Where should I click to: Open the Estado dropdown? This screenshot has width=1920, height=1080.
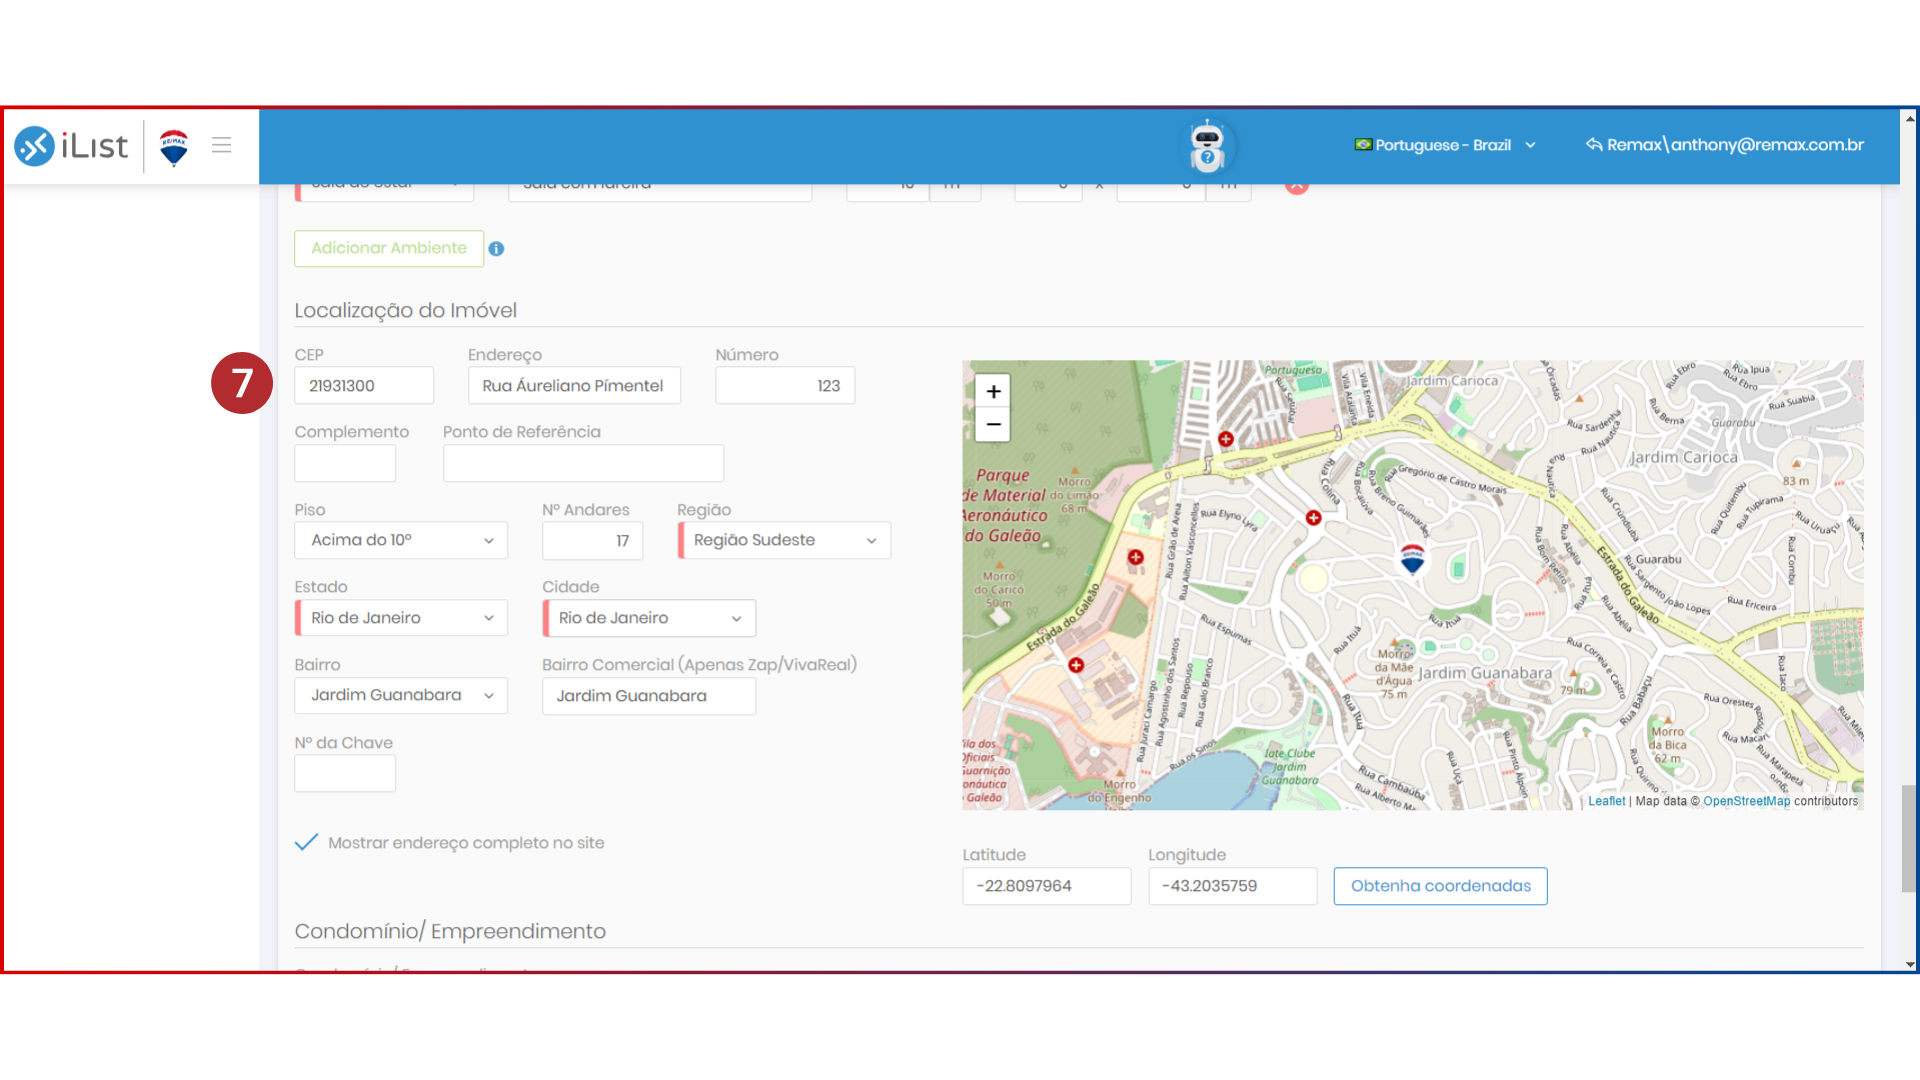pos(401,618)
